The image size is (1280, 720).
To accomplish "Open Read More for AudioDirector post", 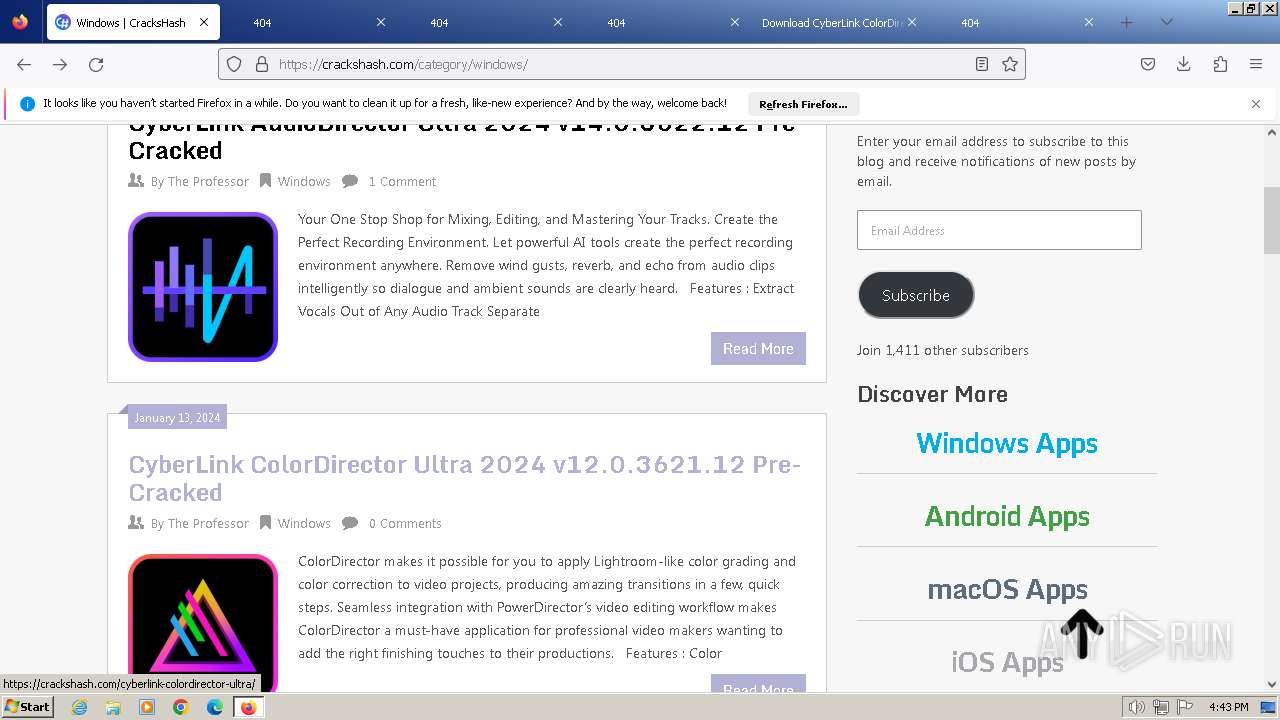I will pos(758,349).
